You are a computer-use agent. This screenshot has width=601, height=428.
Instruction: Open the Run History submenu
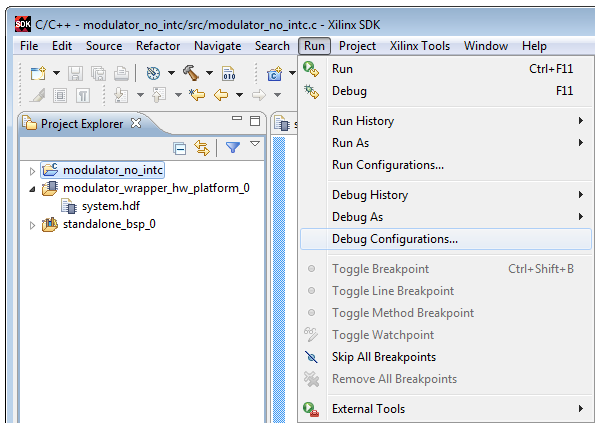446,121
